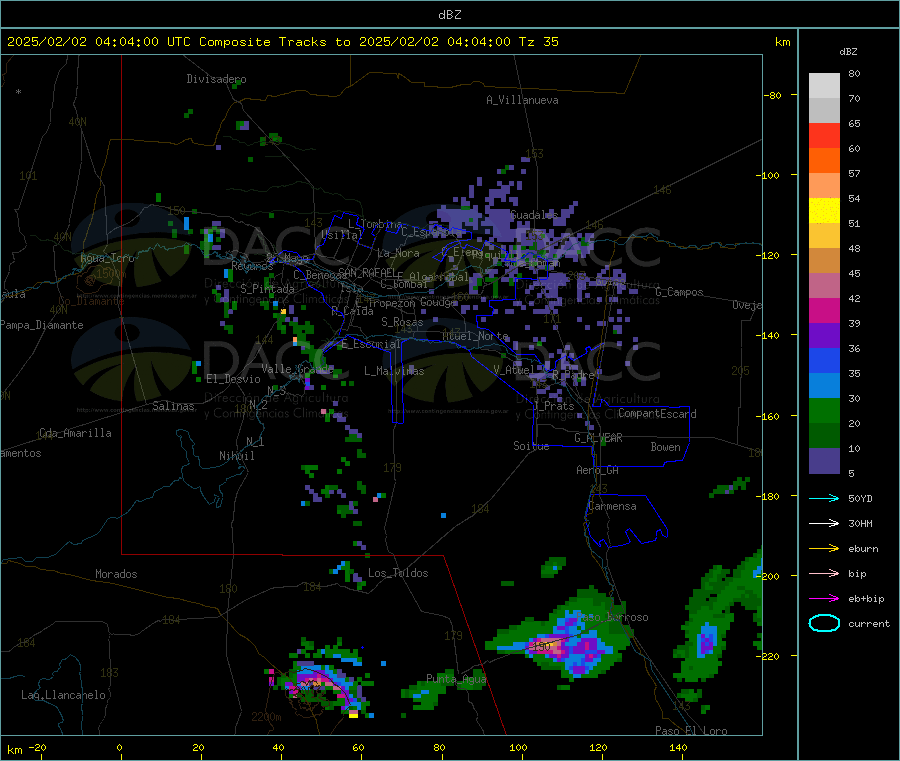900x761 pixels.
Task: Select the Valle_Grande map label
Action: (x=296, y=368)
